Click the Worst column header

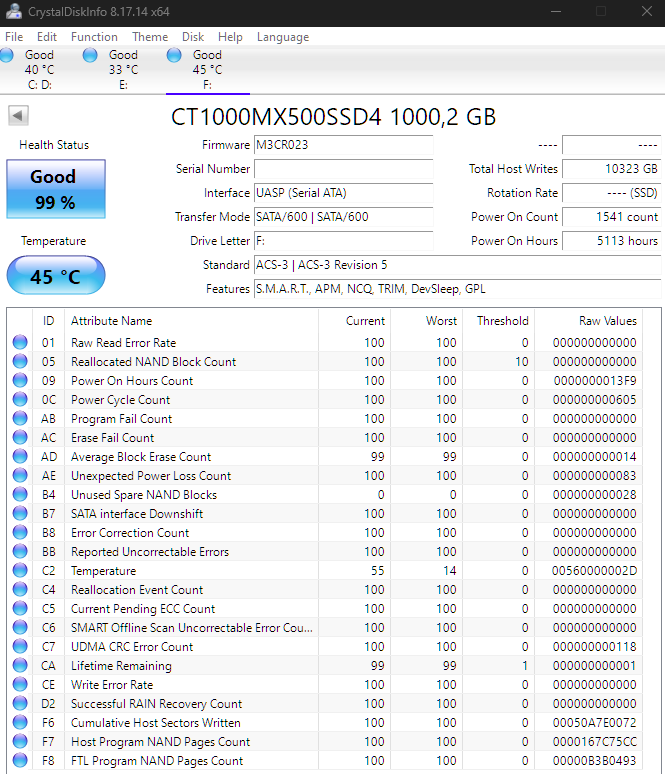click(427, 321)
